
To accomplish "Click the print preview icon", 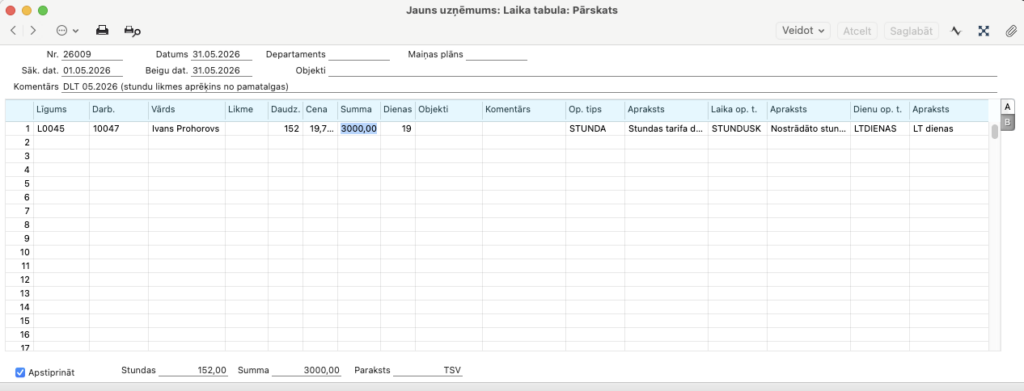I will pos(133,31).
